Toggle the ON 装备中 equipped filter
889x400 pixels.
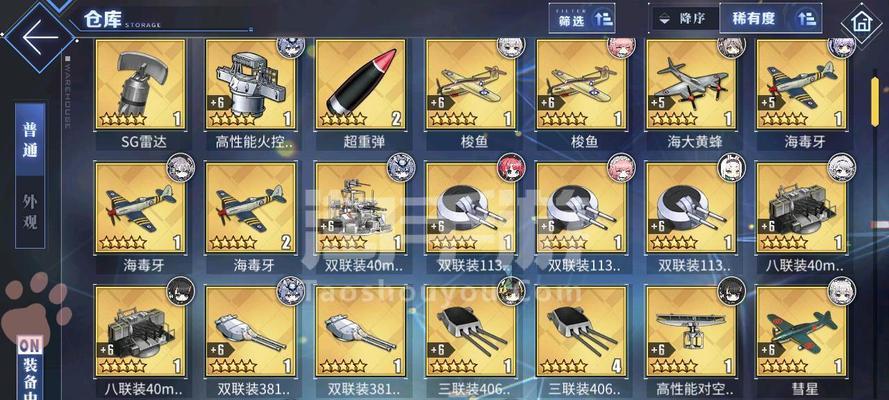29,368
